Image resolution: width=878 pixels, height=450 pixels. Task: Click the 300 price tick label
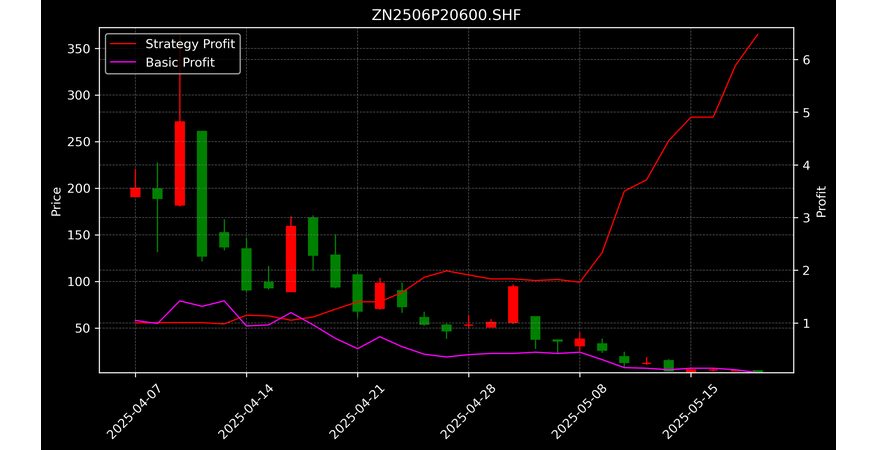[78, 95]
